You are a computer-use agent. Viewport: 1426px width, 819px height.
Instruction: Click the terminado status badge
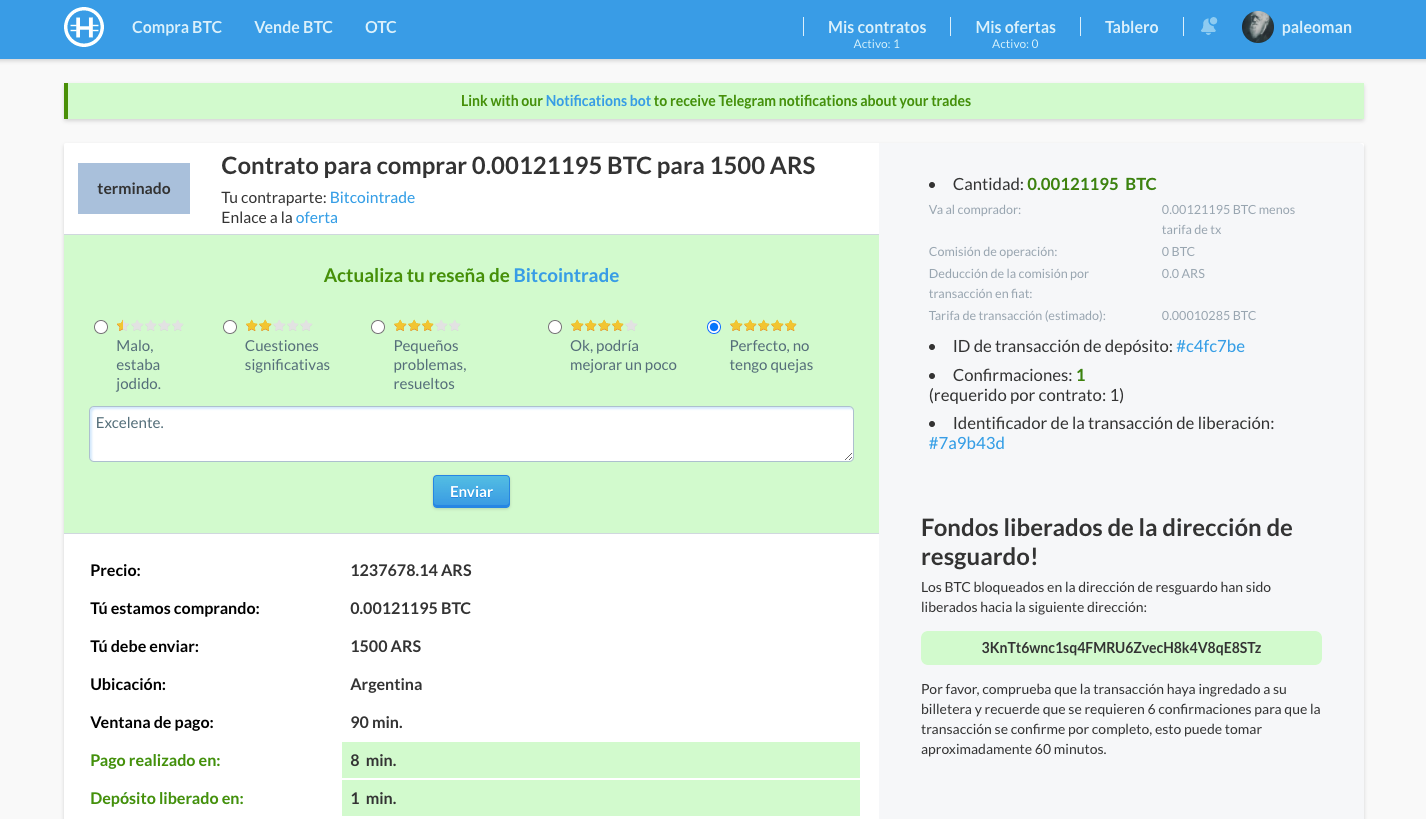tap(134, 189)
